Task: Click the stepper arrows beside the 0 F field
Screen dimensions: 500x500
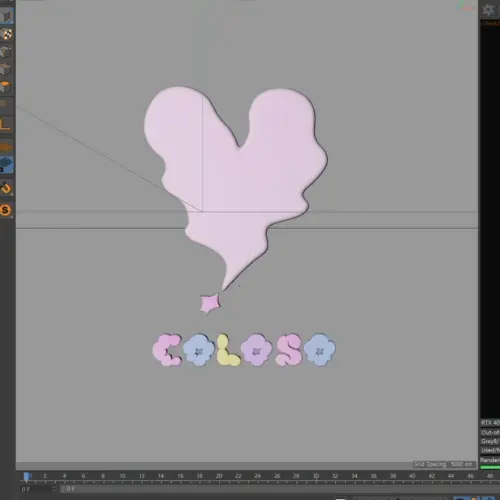Action: click(54, 489)
